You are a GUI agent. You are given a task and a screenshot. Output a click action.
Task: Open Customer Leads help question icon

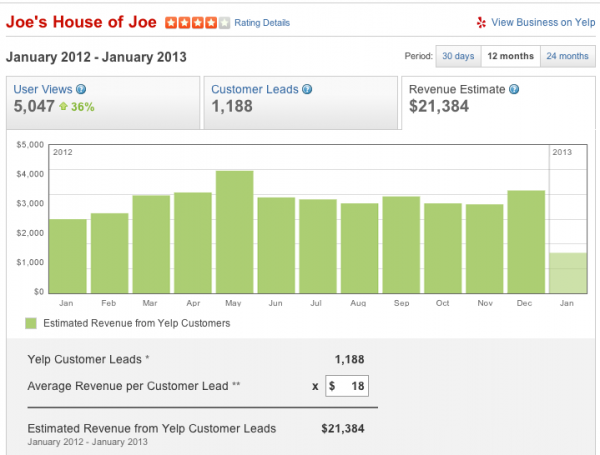[307, 89]
